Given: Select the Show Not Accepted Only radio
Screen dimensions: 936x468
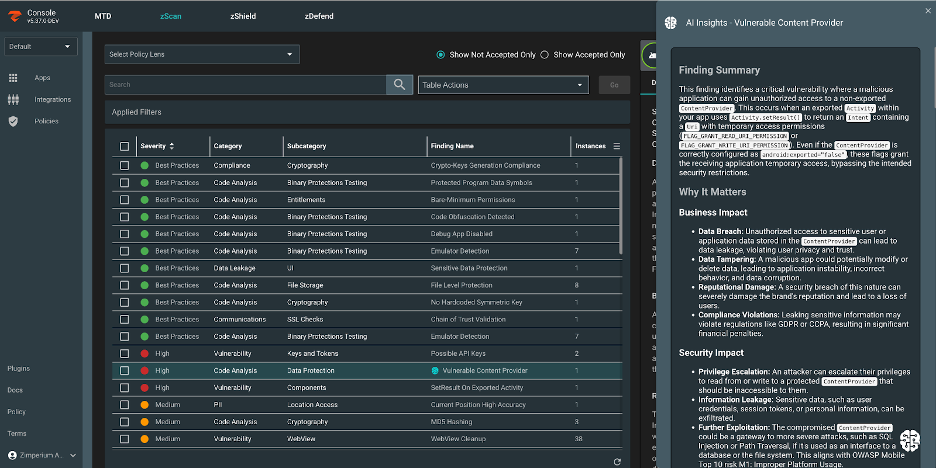Looking at the screenshot, I should (x=441, y=55).
